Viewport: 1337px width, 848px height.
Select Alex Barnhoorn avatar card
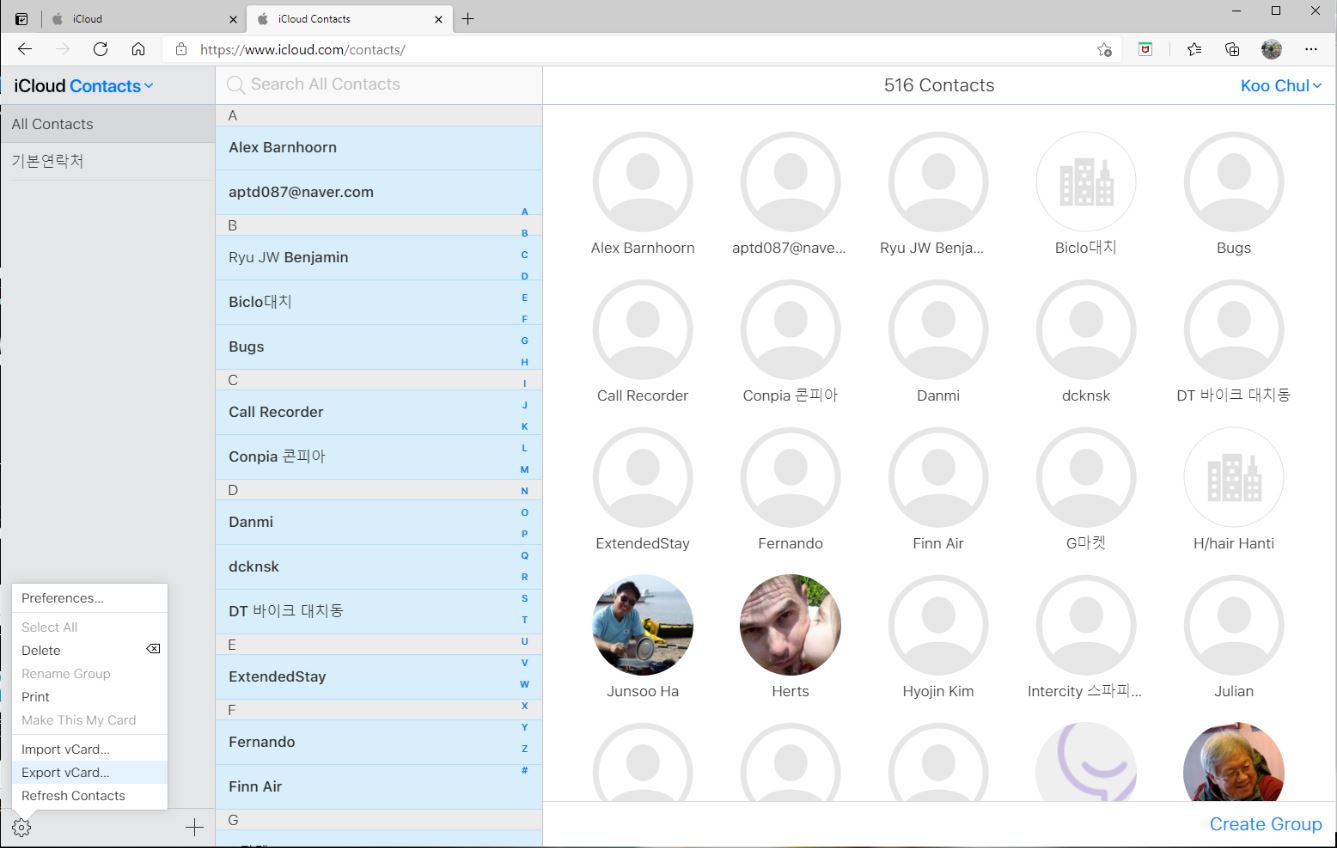643,182
